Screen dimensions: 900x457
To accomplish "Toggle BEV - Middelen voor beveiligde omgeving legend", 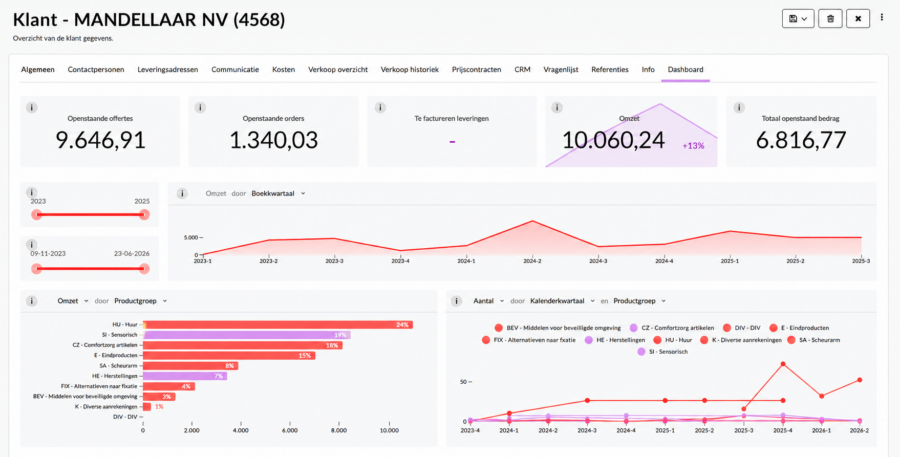I will (x=557, y=328).
